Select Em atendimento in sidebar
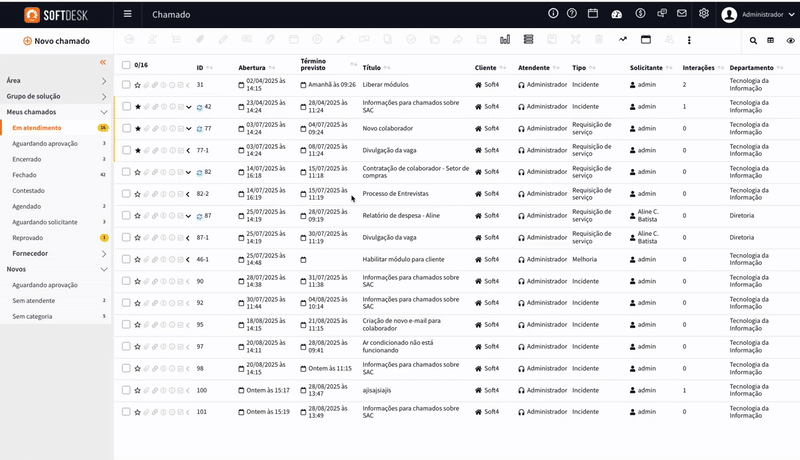800x460 pixels. (37, 128)
